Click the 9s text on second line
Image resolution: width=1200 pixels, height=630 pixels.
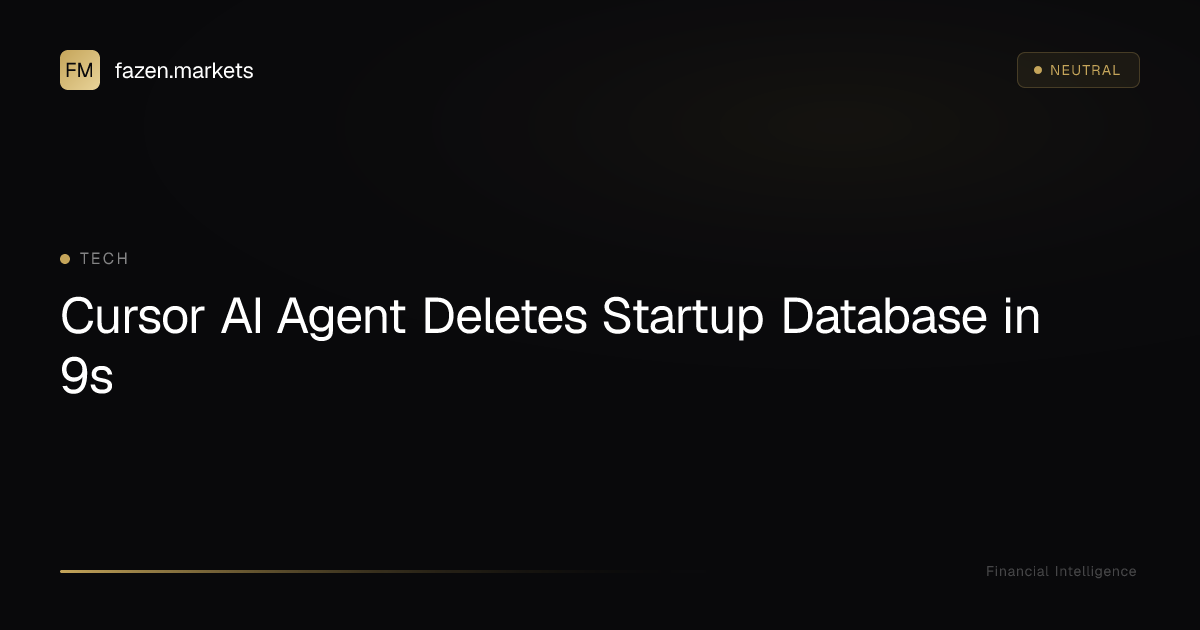click(x=87, y=377)
